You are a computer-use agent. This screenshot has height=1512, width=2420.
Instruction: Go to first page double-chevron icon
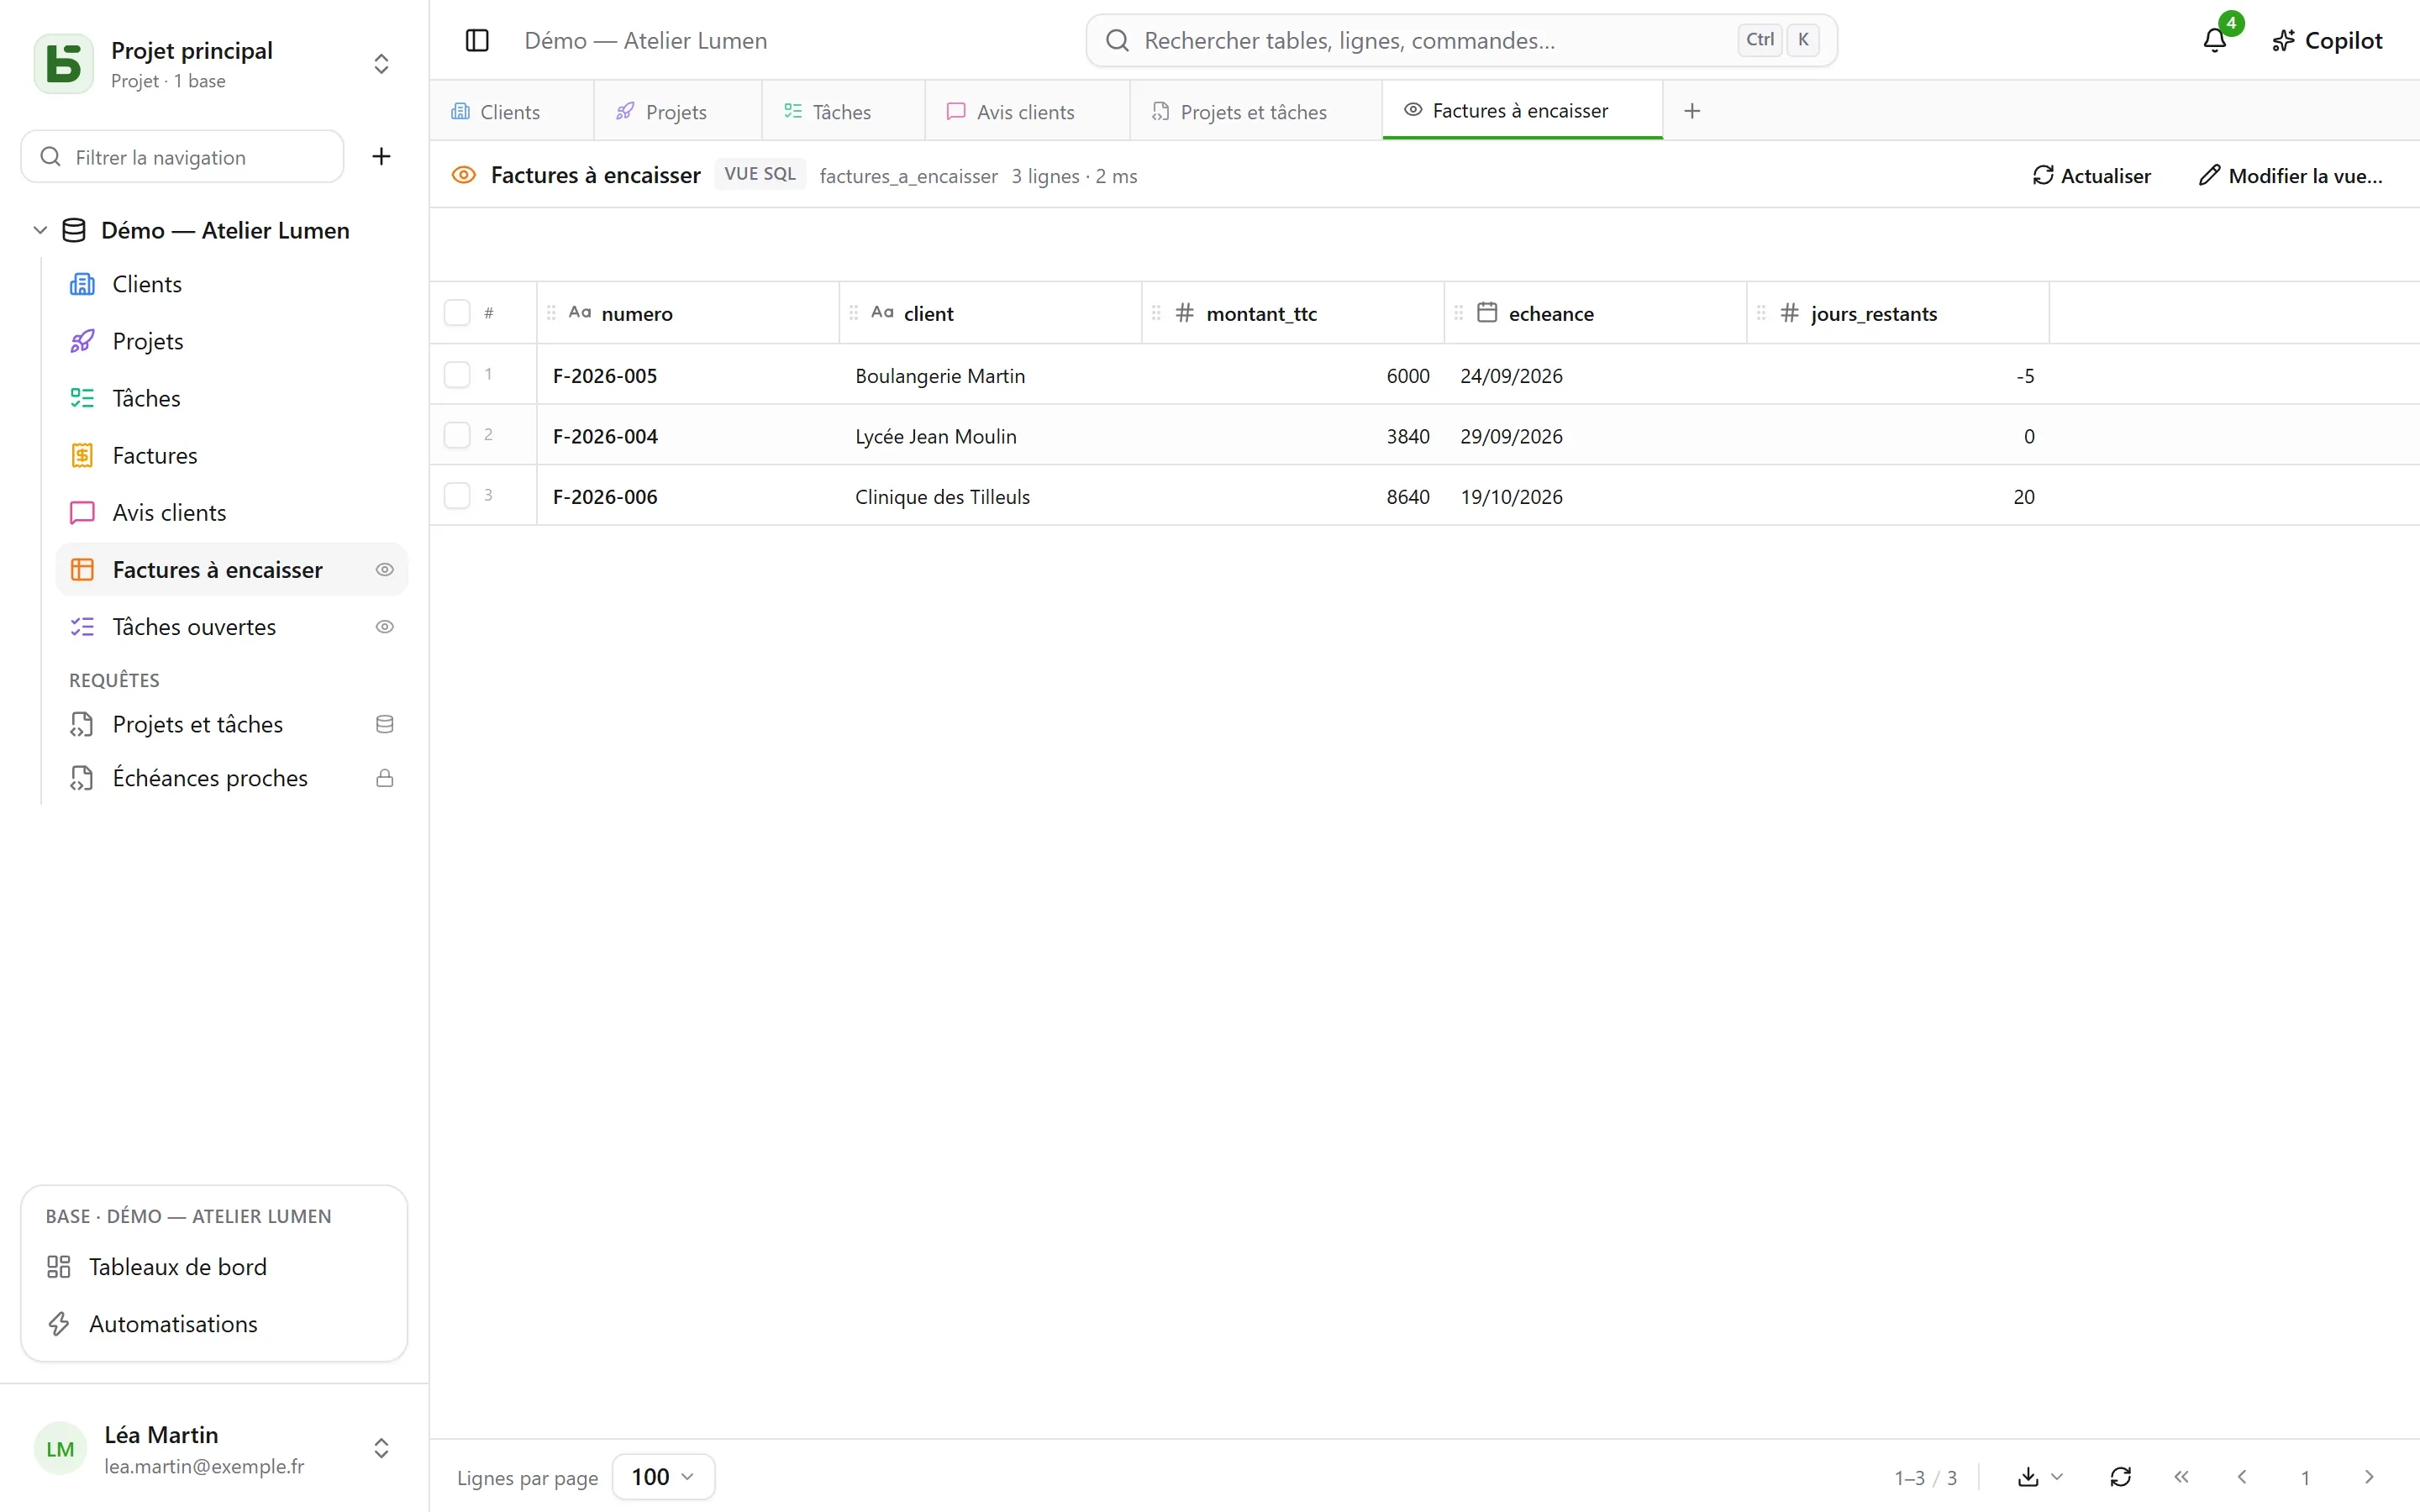click(x=2182, y=1477)
